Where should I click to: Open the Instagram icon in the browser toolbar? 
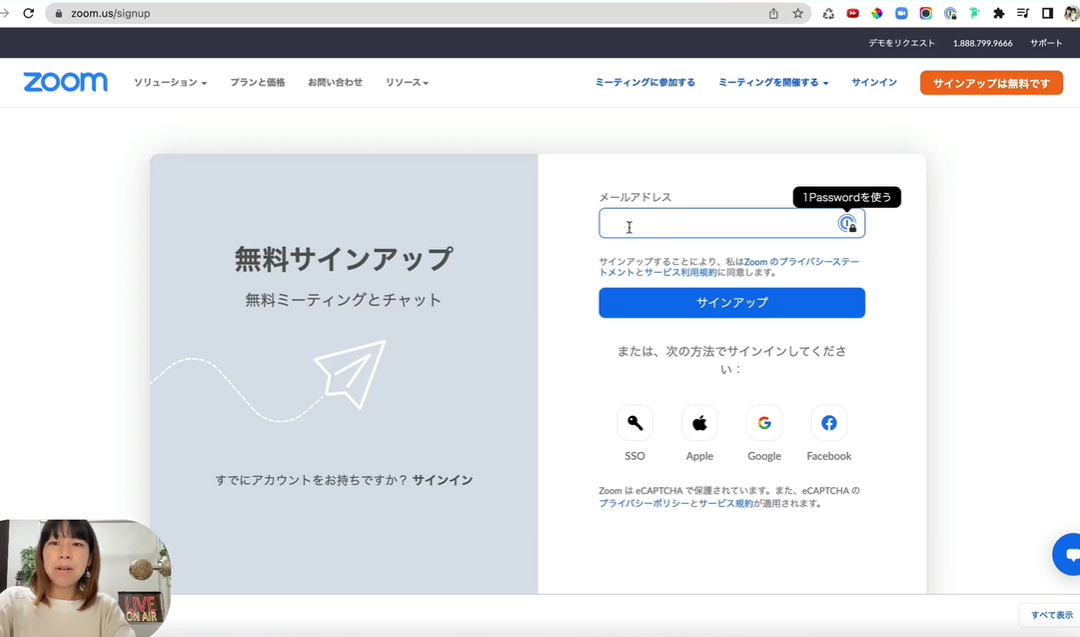pos(924,13)
